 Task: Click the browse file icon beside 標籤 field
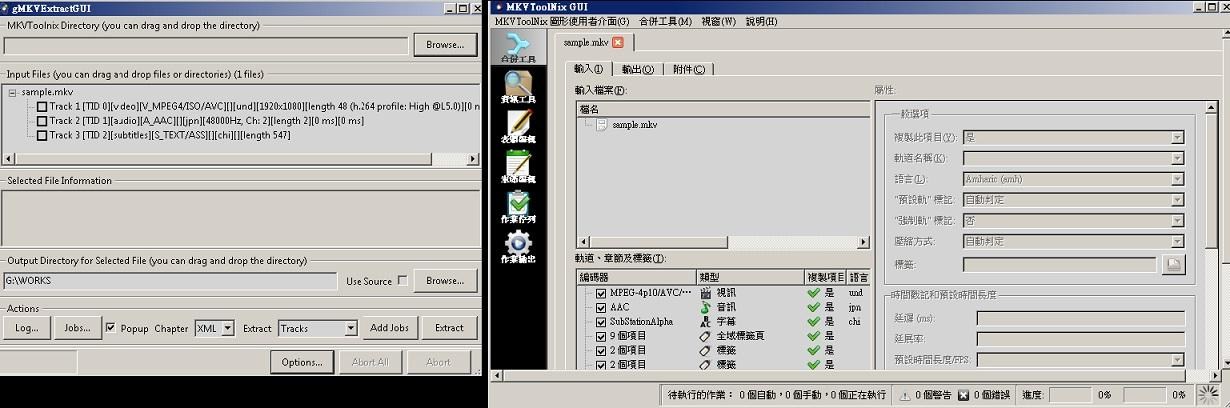pyautogui.click(x=1173, y=265)
